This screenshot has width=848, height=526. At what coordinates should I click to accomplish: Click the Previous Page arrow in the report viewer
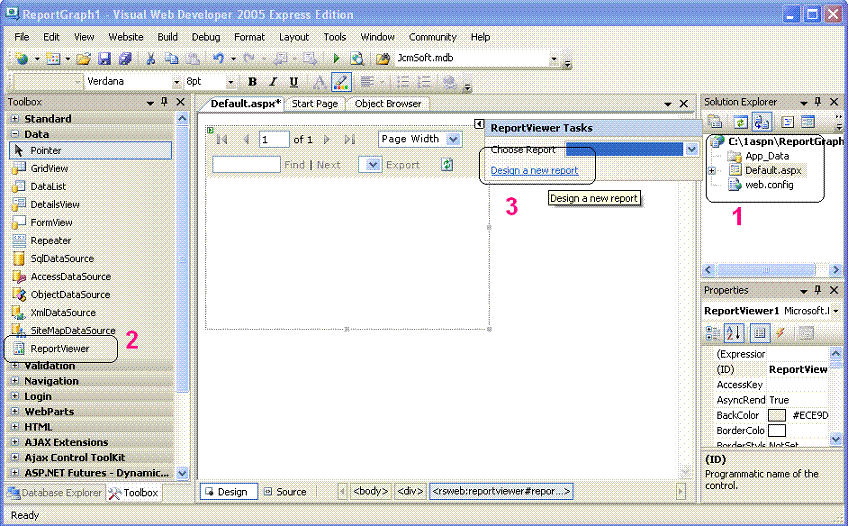(x=246, y=139)
